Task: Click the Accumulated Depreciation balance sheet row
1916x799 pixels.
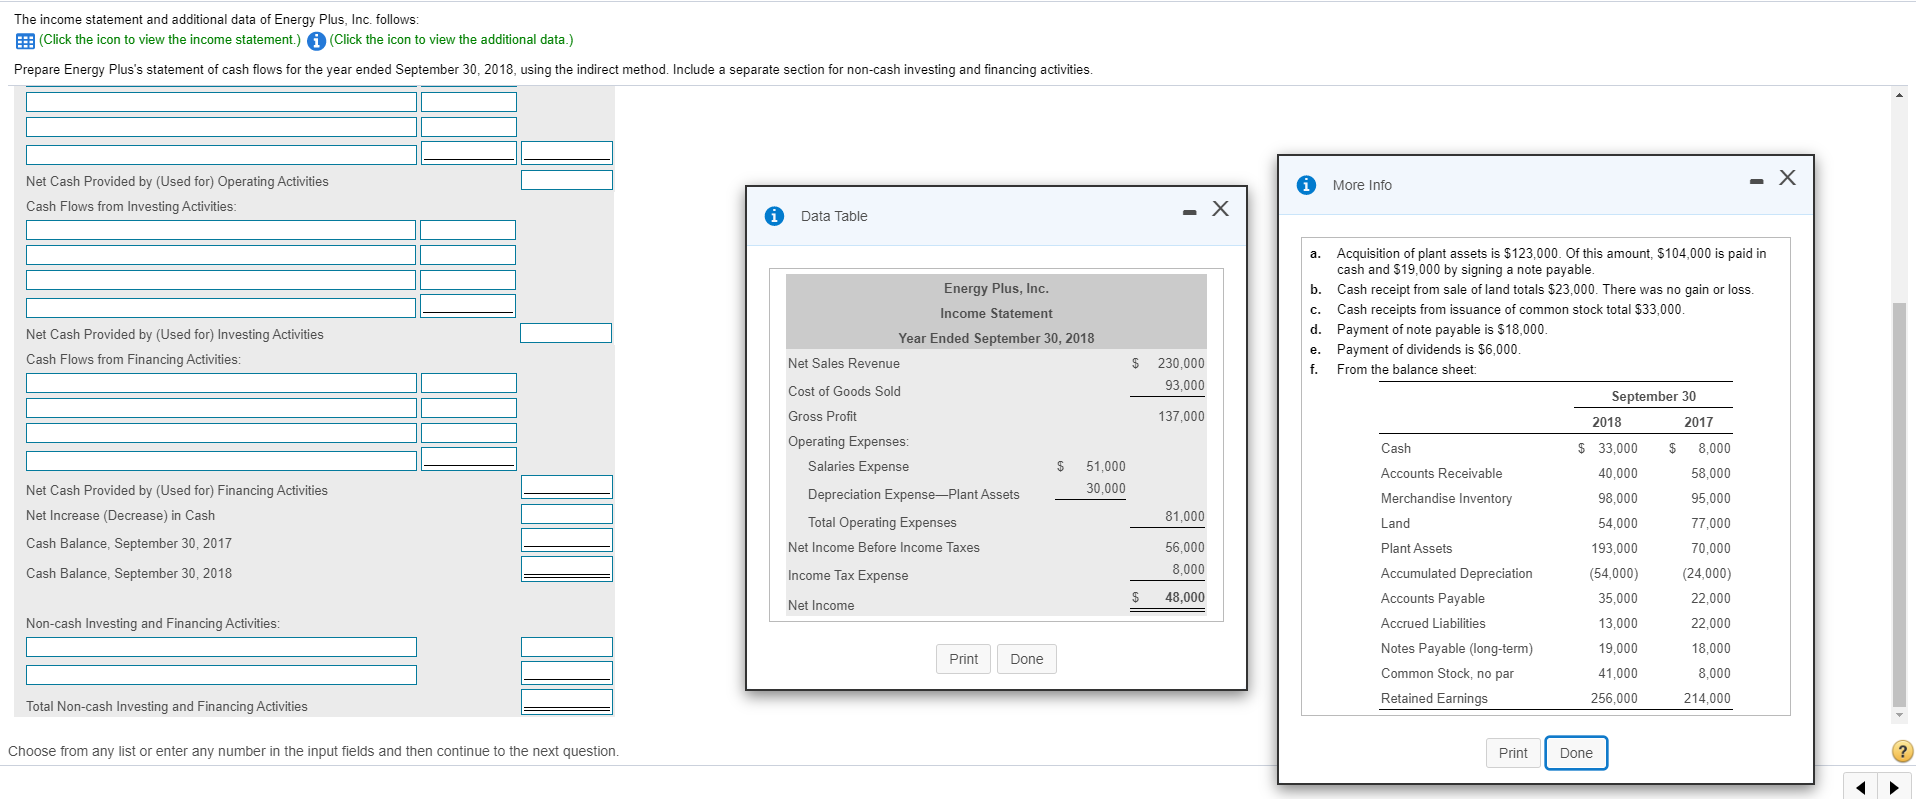Action: point(1555,573)
